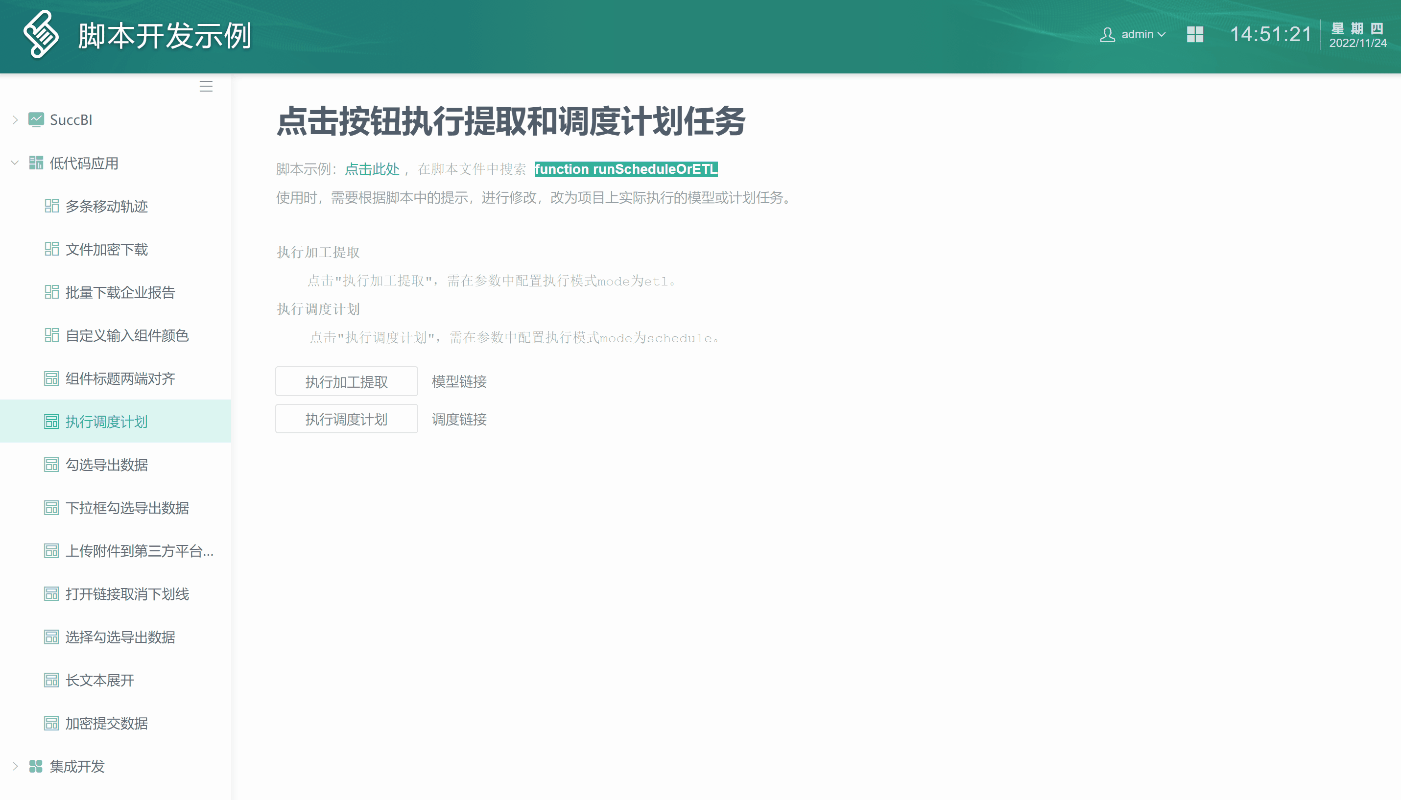This screenshot has width=1401, height=800.
Task: Collapse the 低代码应用 tree node
Action: pos(14,162)
